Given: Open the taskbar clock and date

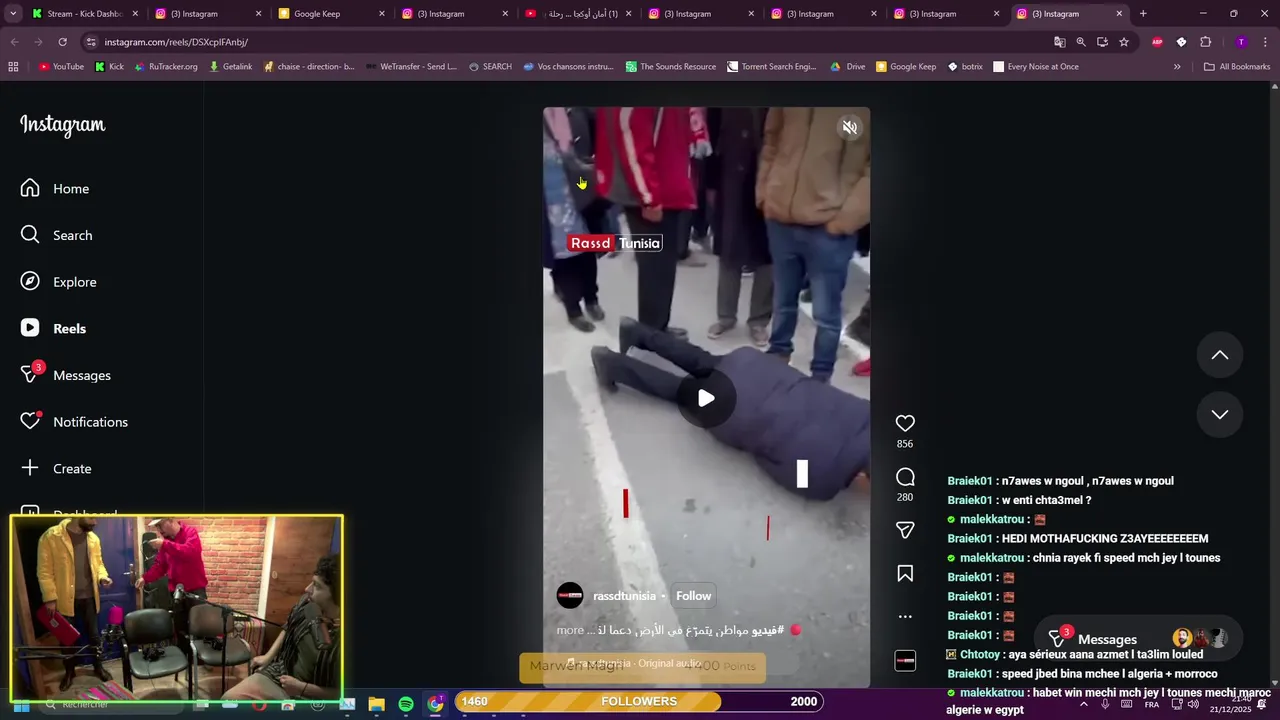Looking at the screenshot, I should coord(1229,705).
